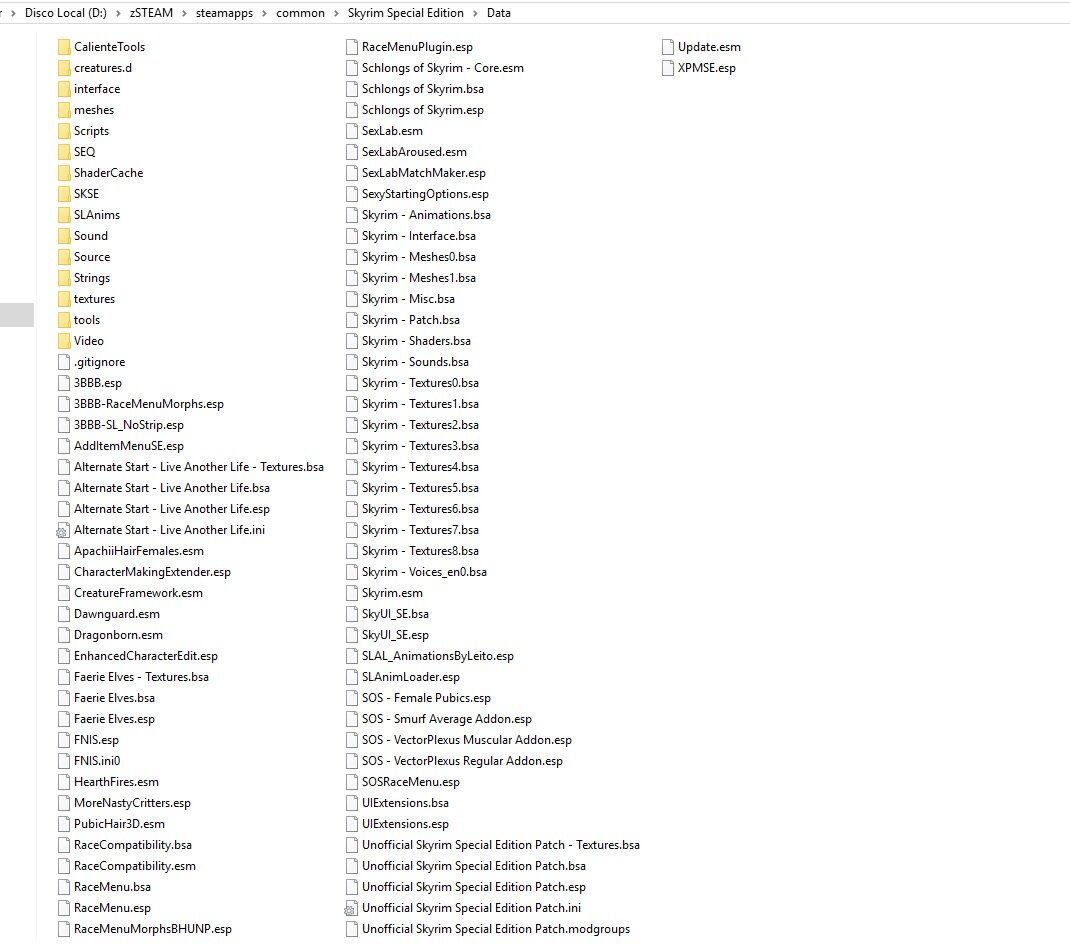The width and height of the screenshot is (1070, 950).
Task: Click the file icon of Dawnguard.esm
Action: click(x=64, y=614)
